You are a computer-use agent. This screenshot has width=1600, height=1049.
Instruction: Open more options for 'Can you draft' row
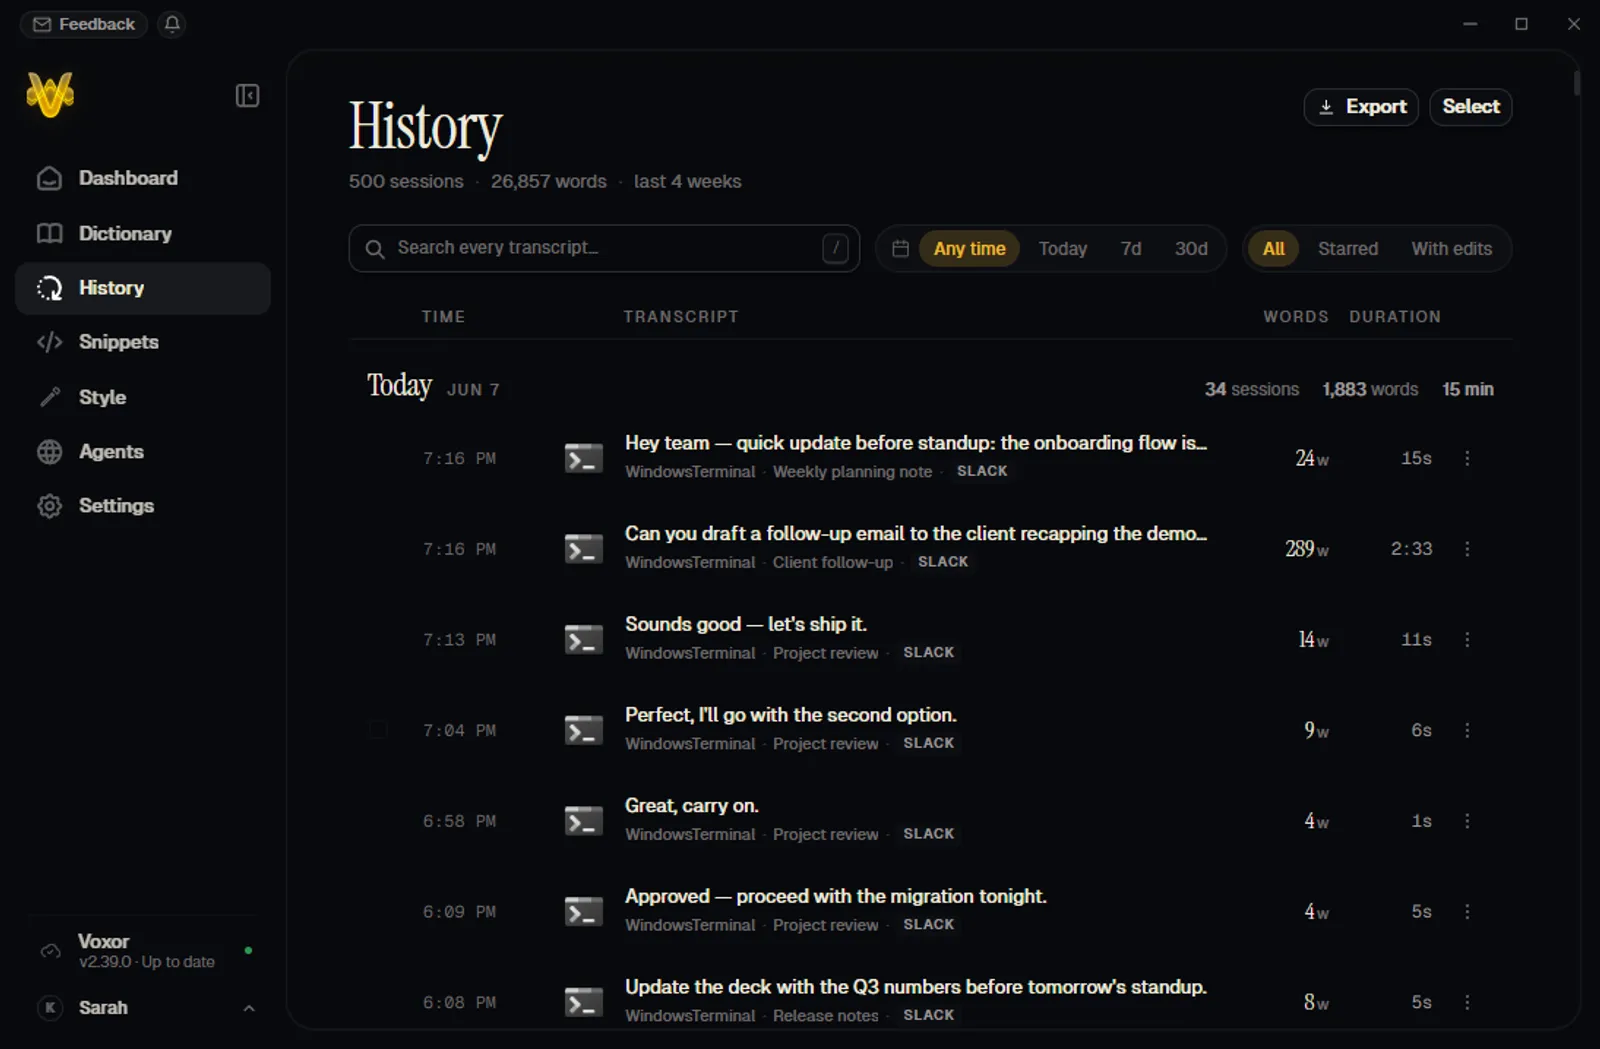[1467, 549]
